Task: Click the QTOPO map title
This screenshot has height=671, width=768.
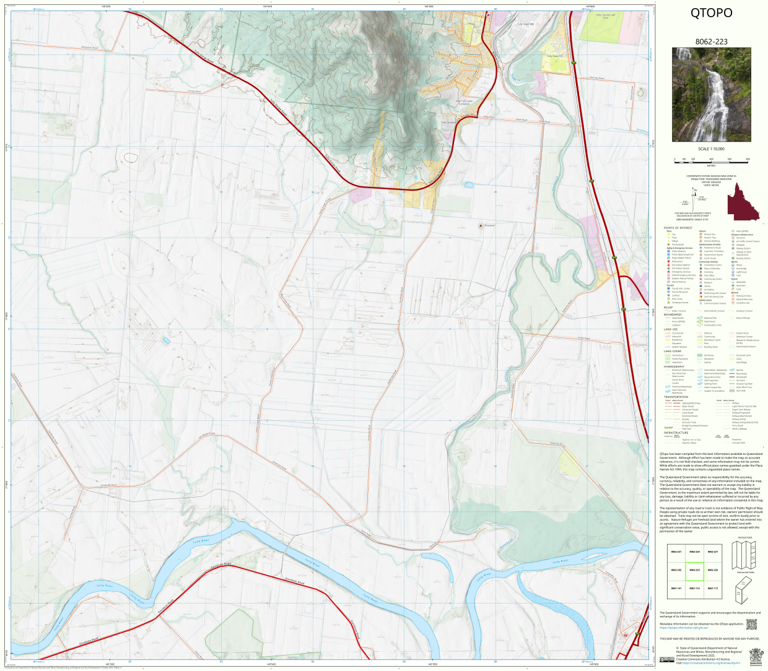Action: click(711, 13)
